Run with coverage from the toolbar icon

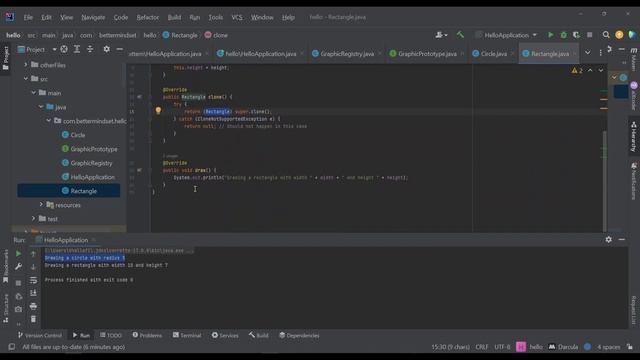pyautogui.click(x=576, y=35)
